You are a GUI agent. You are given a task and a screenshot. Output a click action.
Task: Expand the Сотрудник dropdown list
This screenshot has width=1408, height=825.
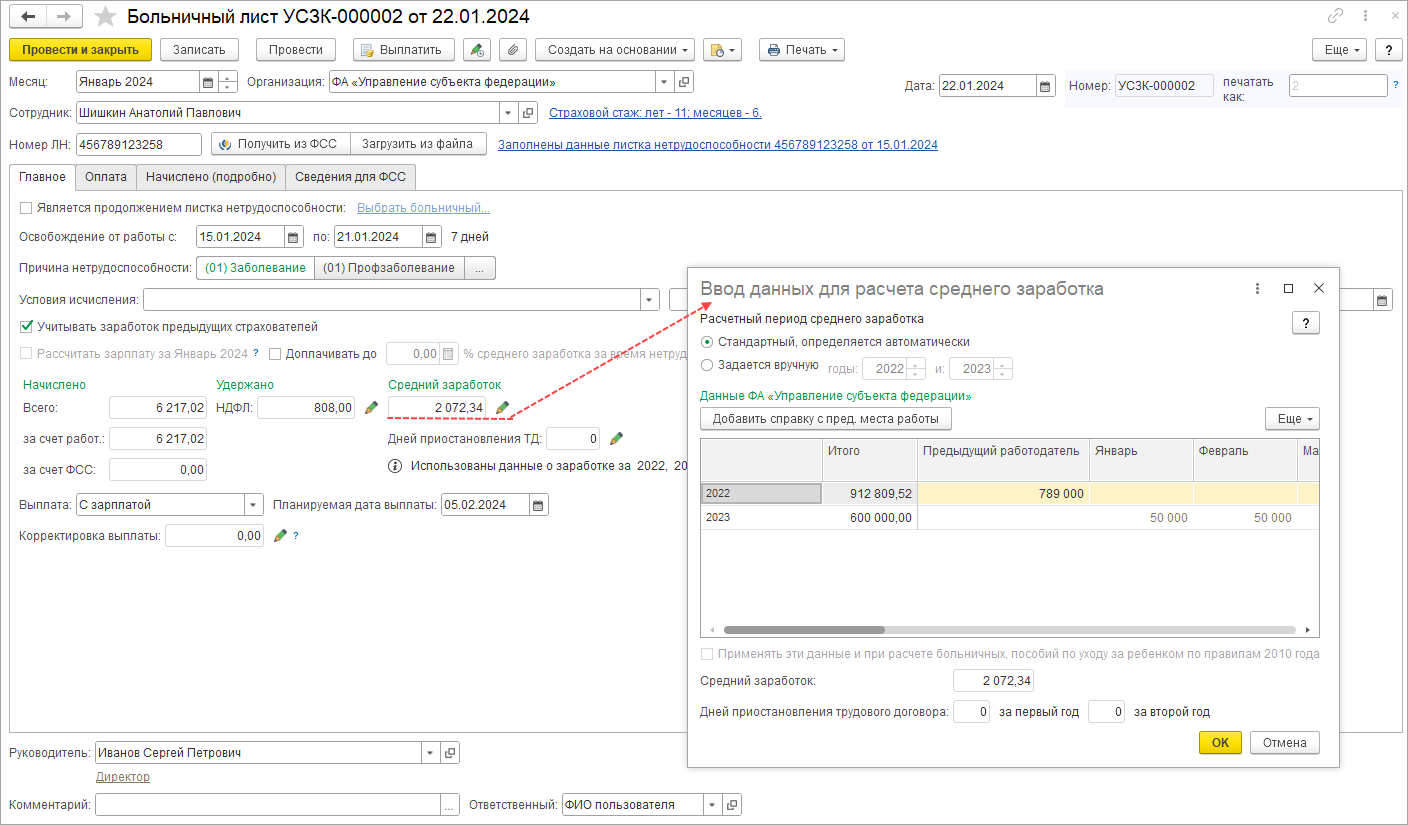click(510, 113)
